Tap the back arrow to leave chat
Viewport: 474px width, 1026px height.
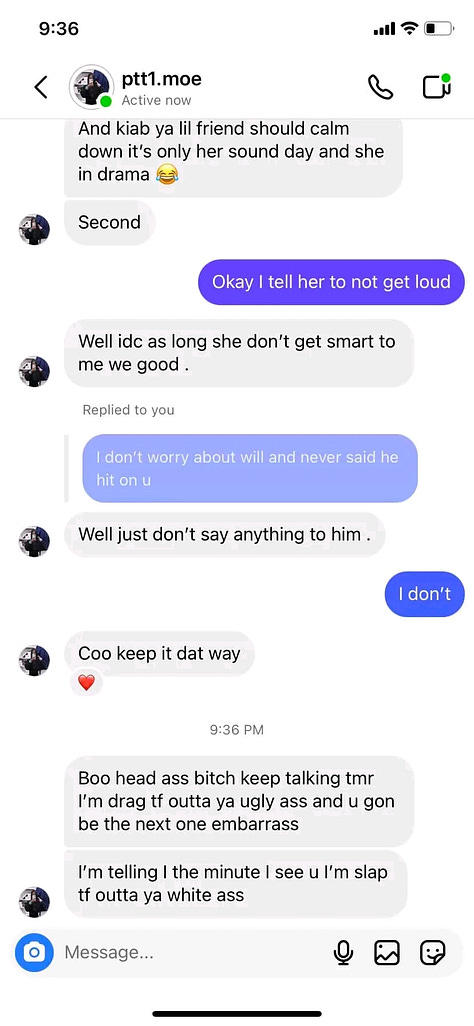41,86
